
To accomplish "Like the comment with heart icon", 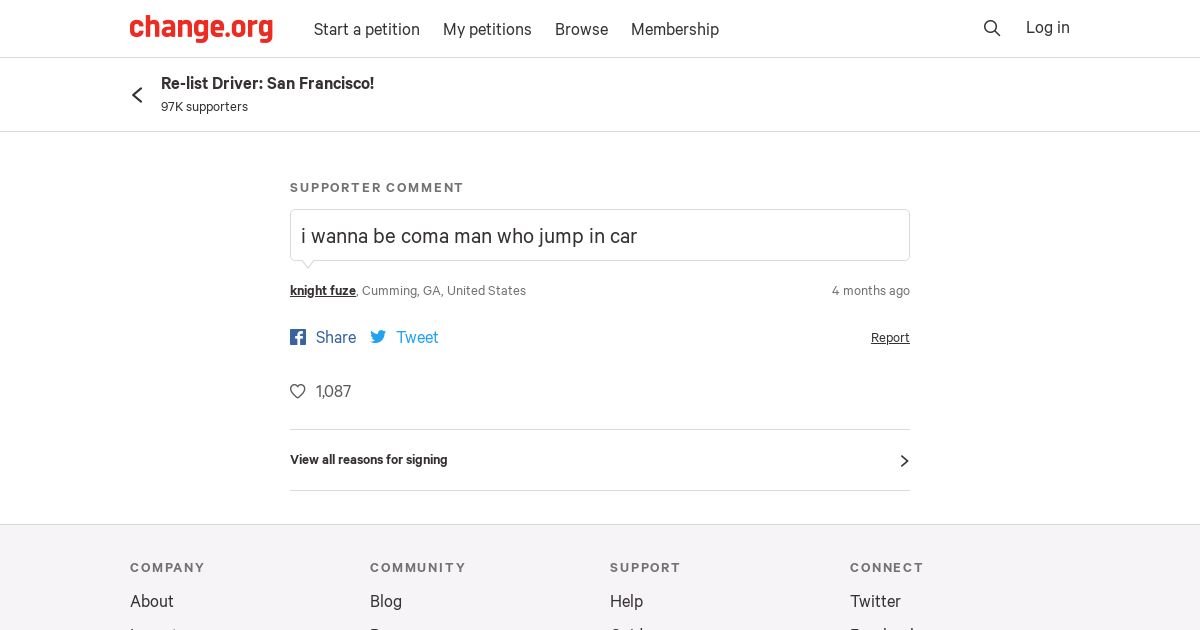I will click(298, 391).
